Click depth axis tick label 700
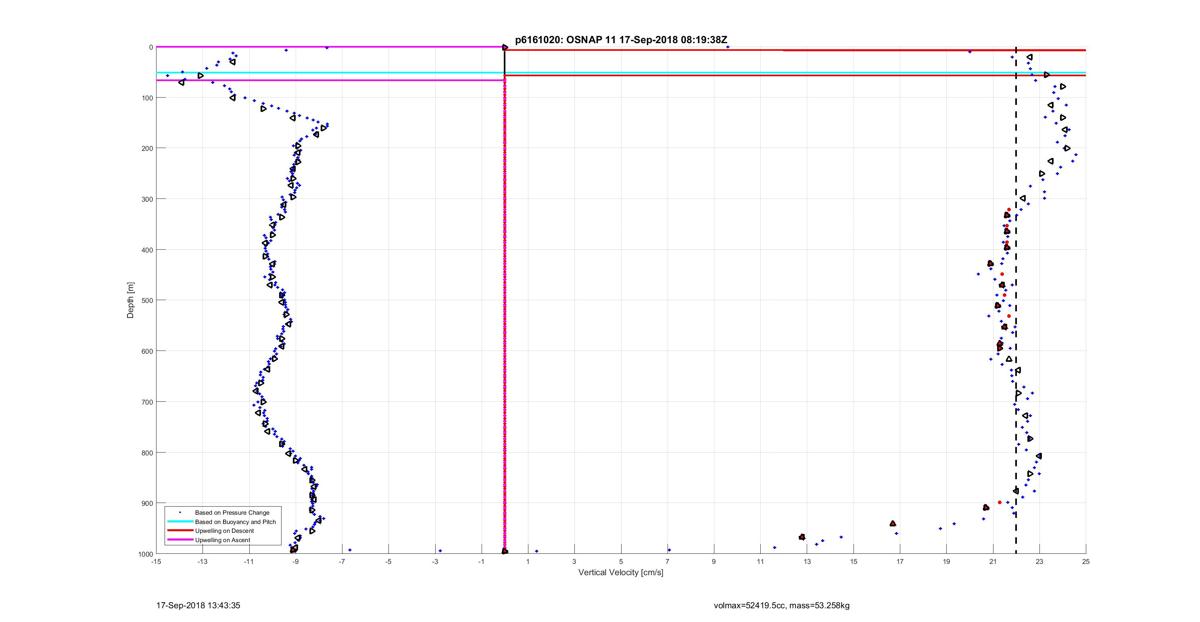The image size is (1200, 622). tap(146, 402)
